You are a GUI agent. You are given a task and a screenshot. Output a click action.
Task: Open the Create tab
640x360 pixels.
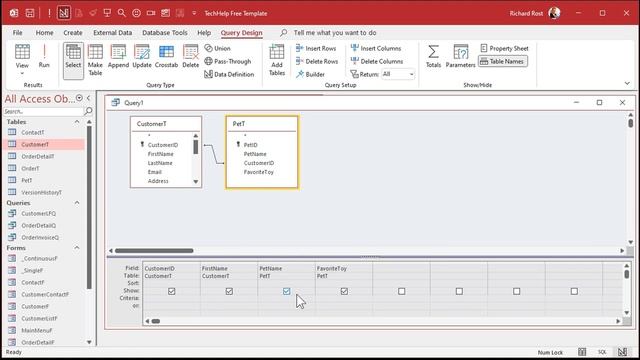coord(73,33)
